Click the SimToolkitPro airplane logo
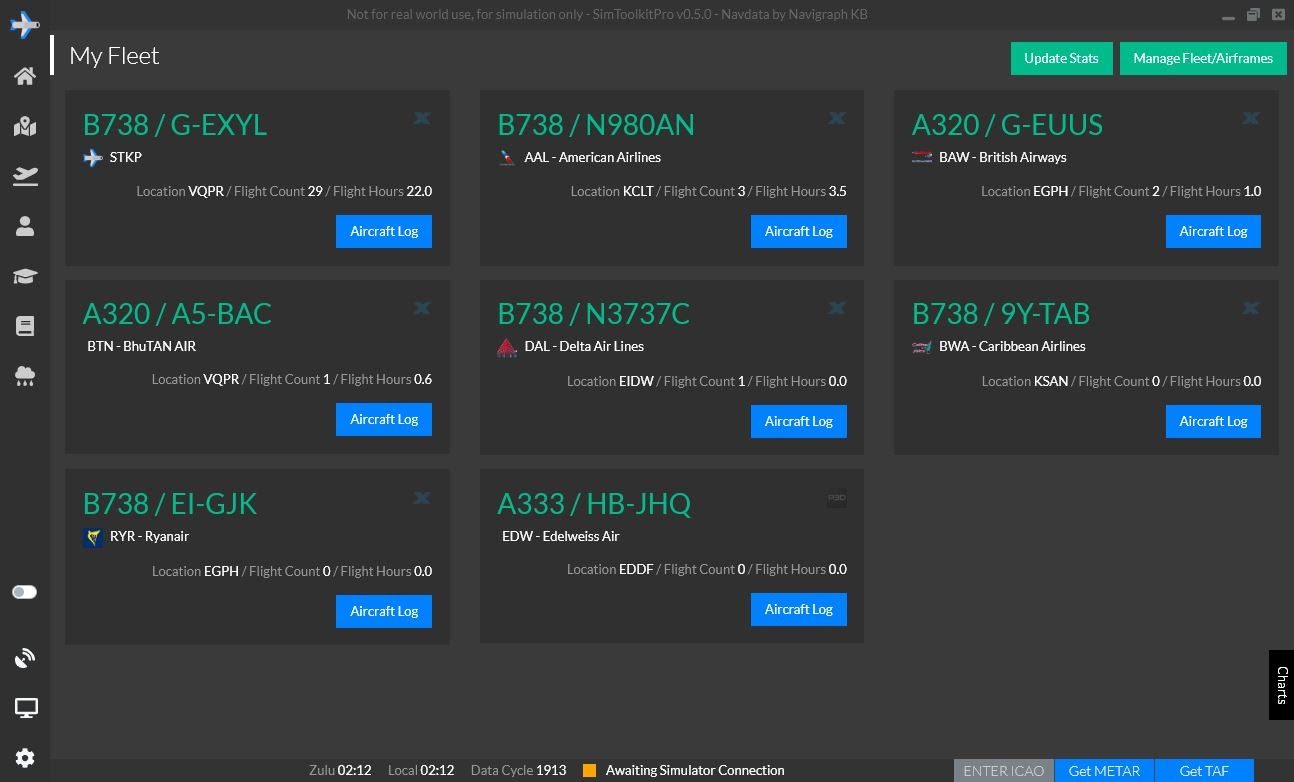 point(25,24)
